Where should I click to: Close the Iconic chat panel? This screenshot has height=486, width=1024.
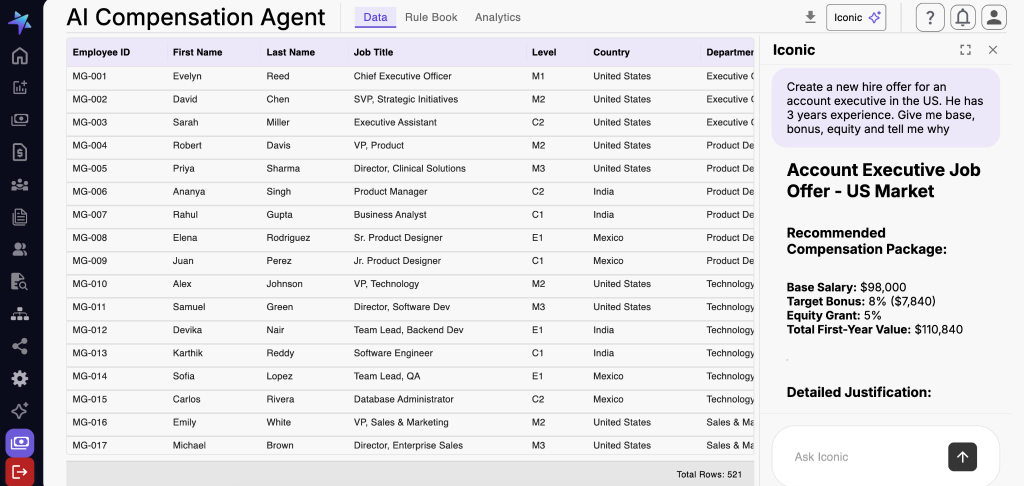coord(993,50)
